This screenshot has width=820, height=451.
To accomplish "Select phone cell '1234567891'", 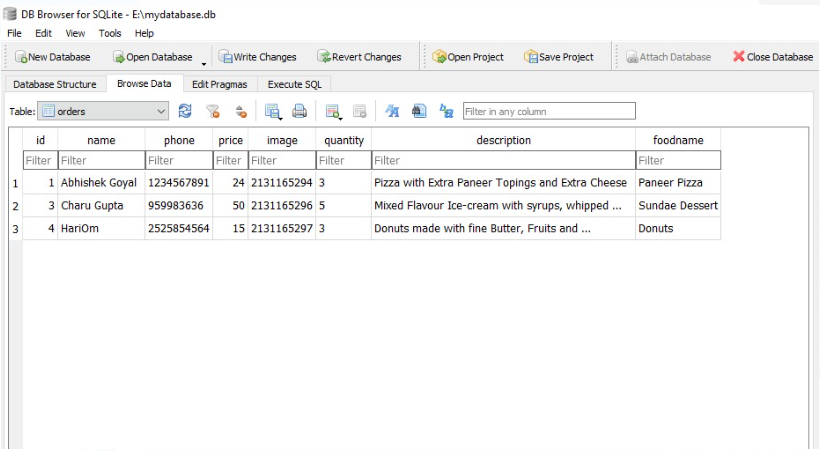I will (179, 183).
